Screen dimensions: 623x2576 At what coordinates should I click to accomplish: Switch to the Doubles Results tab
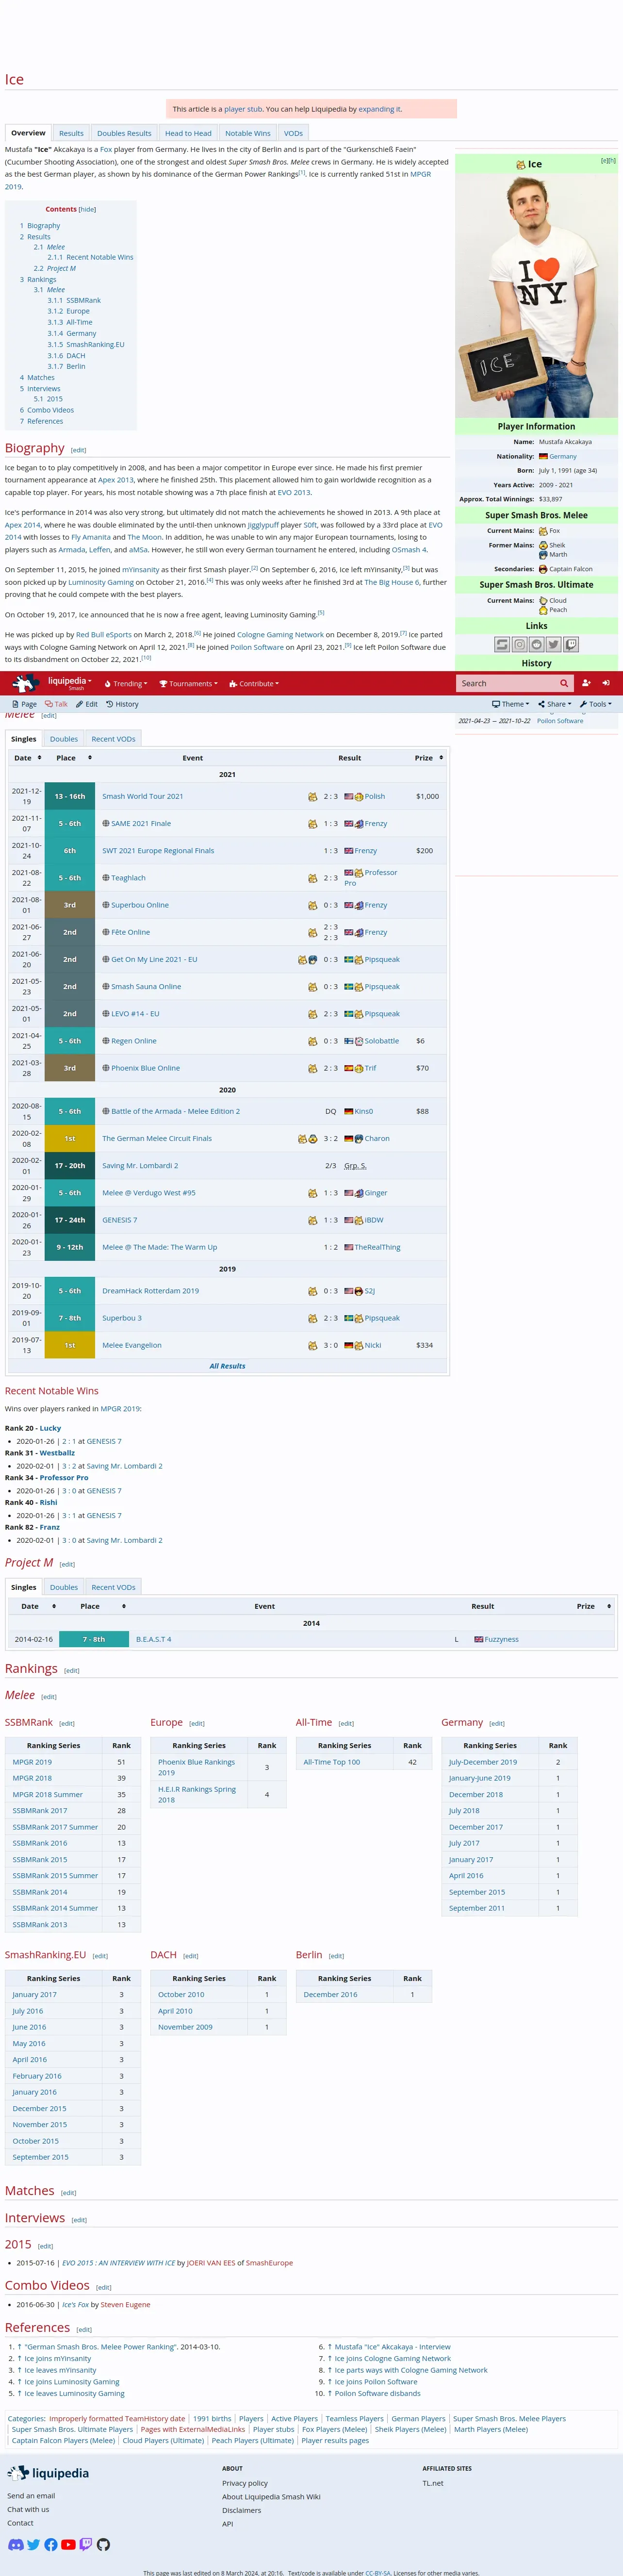click(124, 133)
